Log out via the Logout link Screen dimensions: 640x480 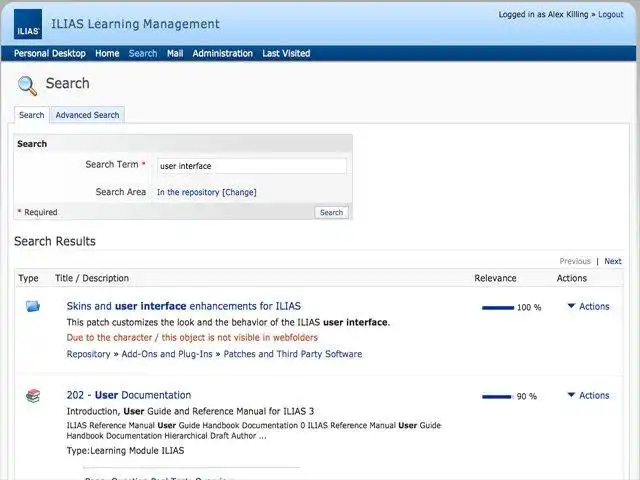coord(611,15)
